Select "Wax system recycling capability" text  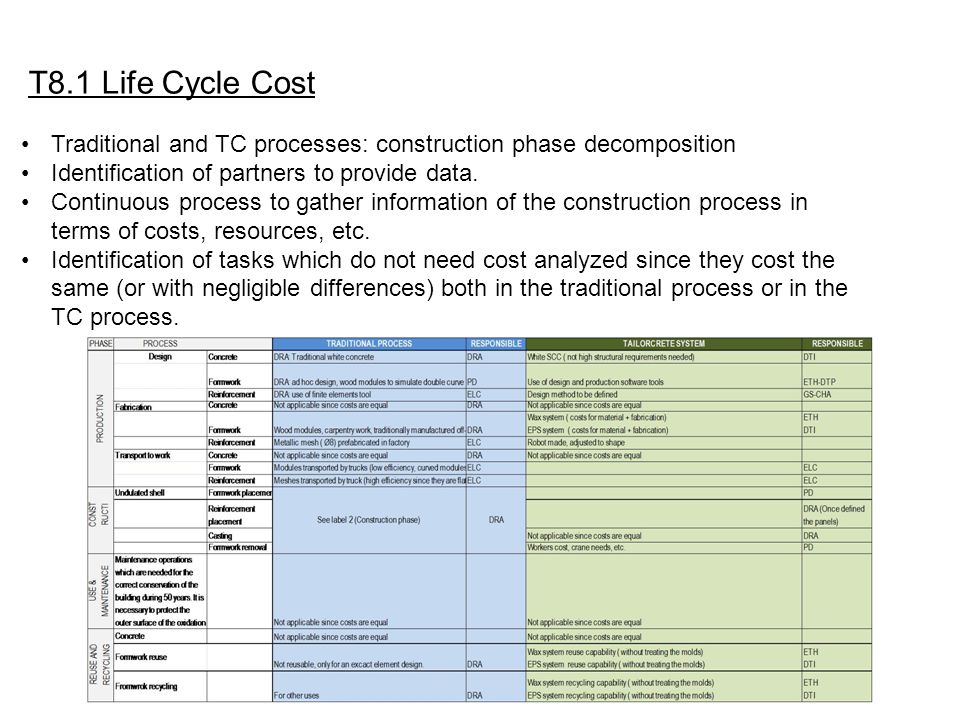point(620,683)
